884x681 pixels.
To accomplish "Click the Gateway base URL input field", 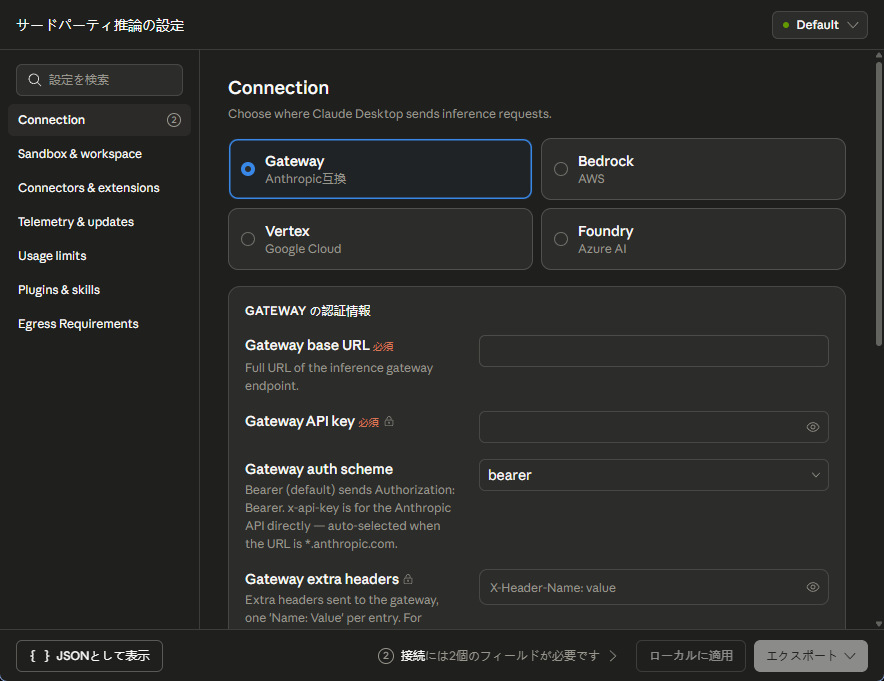I will pos(653,351).
